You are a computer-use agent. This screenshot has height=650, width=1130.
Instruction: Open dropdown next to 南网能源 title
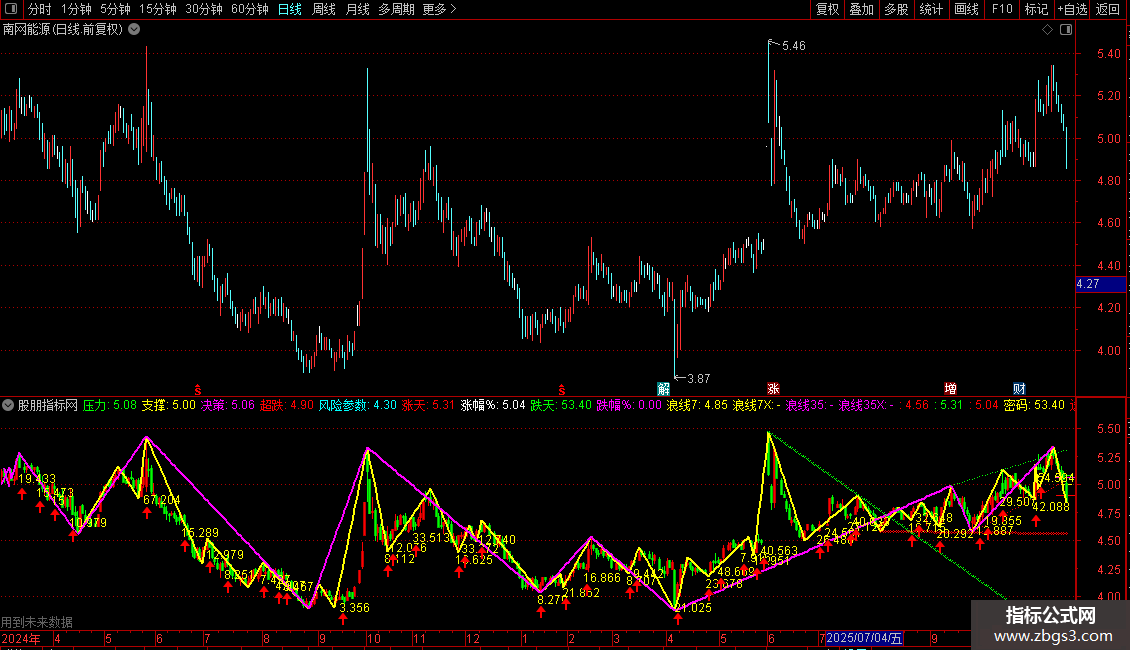point(134,30)
